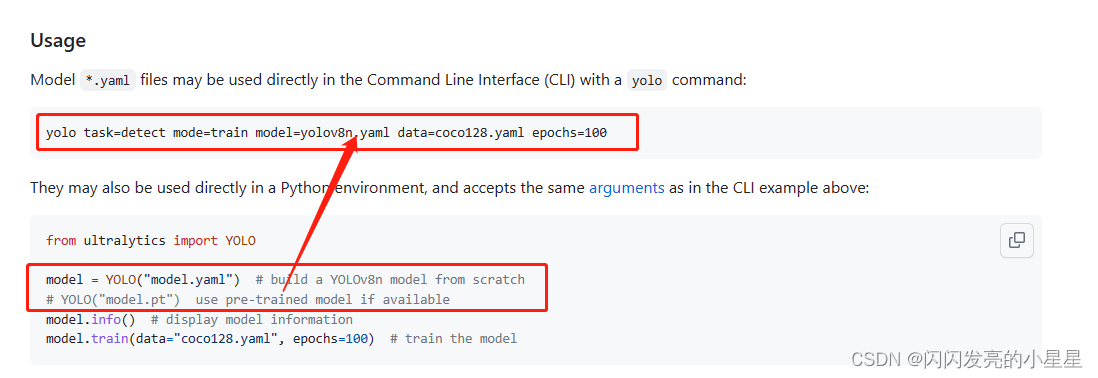Click the Usage section heading

click(x=58, y=41)
